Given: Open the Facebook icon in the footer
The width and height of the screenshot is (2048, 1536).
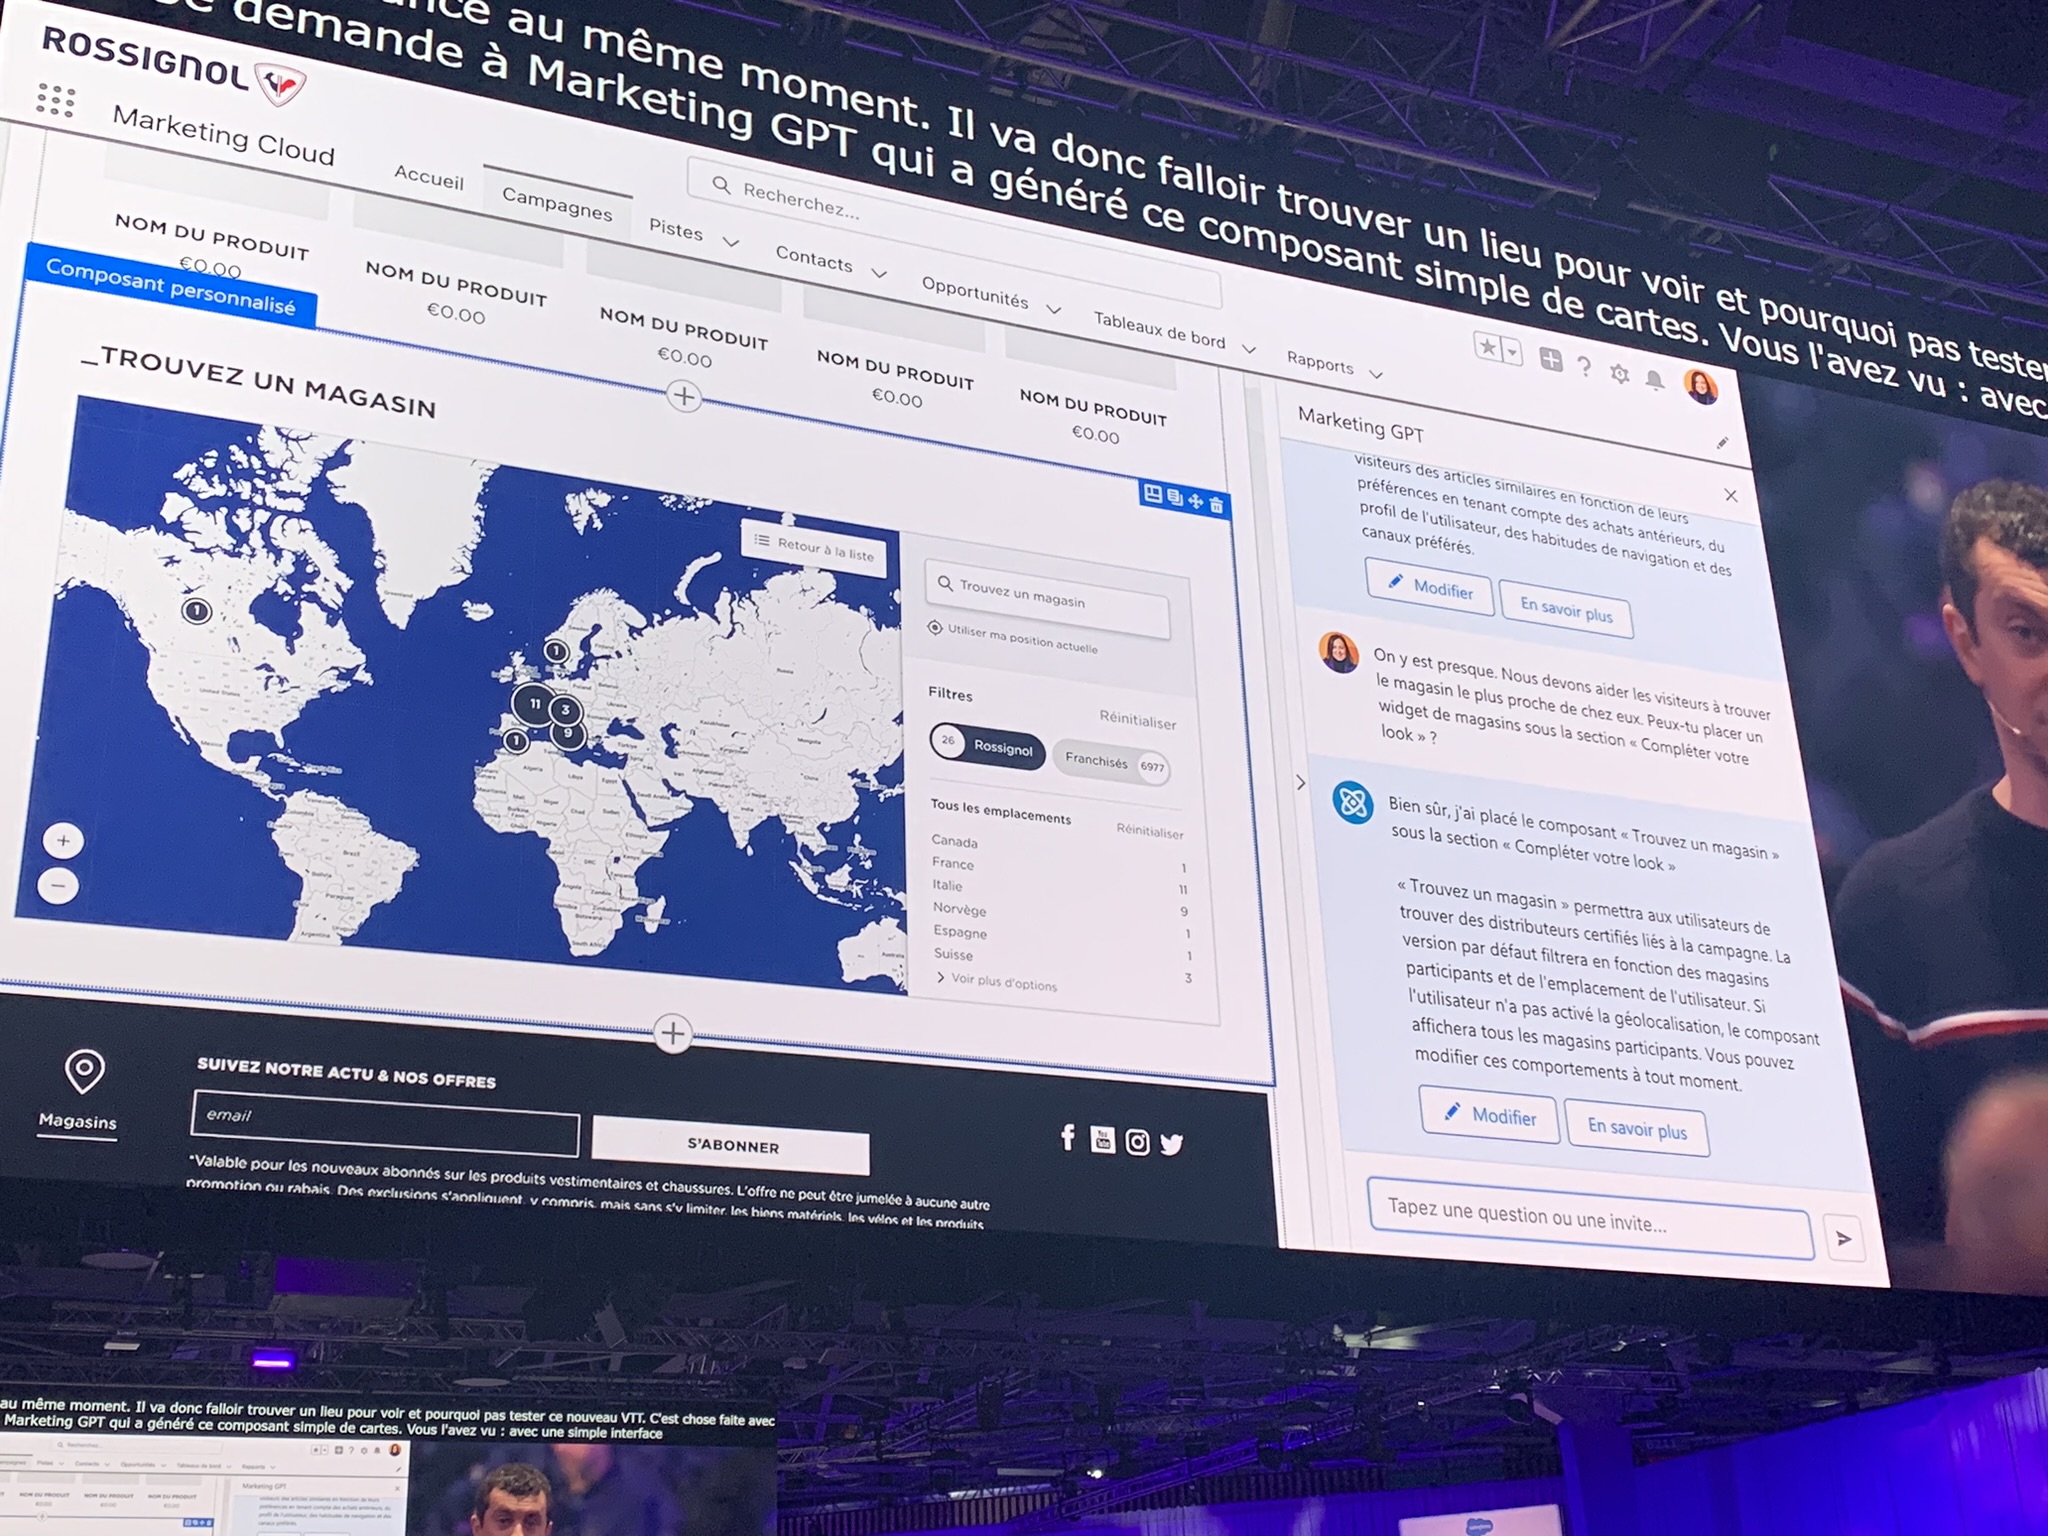Looking at the screenshot, I should click(1068, 1137).
